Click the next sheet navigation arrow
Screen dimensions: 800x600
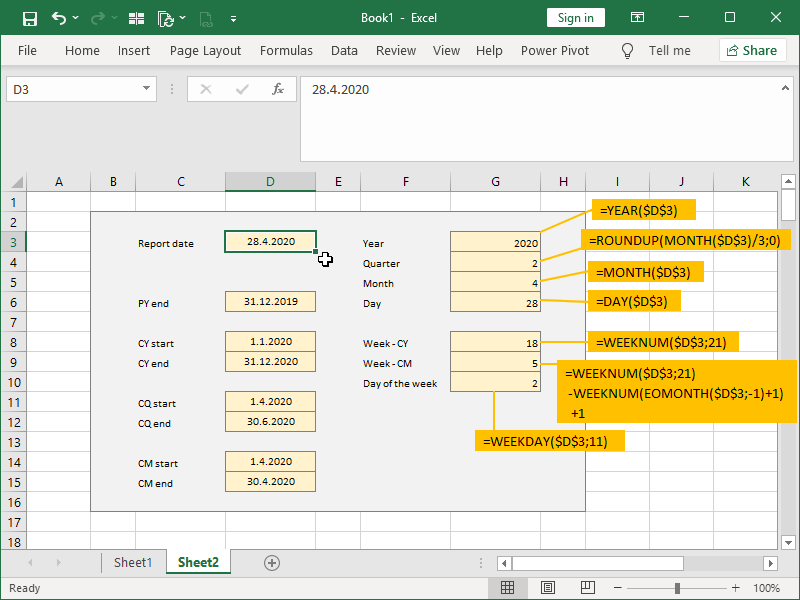coord(59,563)
